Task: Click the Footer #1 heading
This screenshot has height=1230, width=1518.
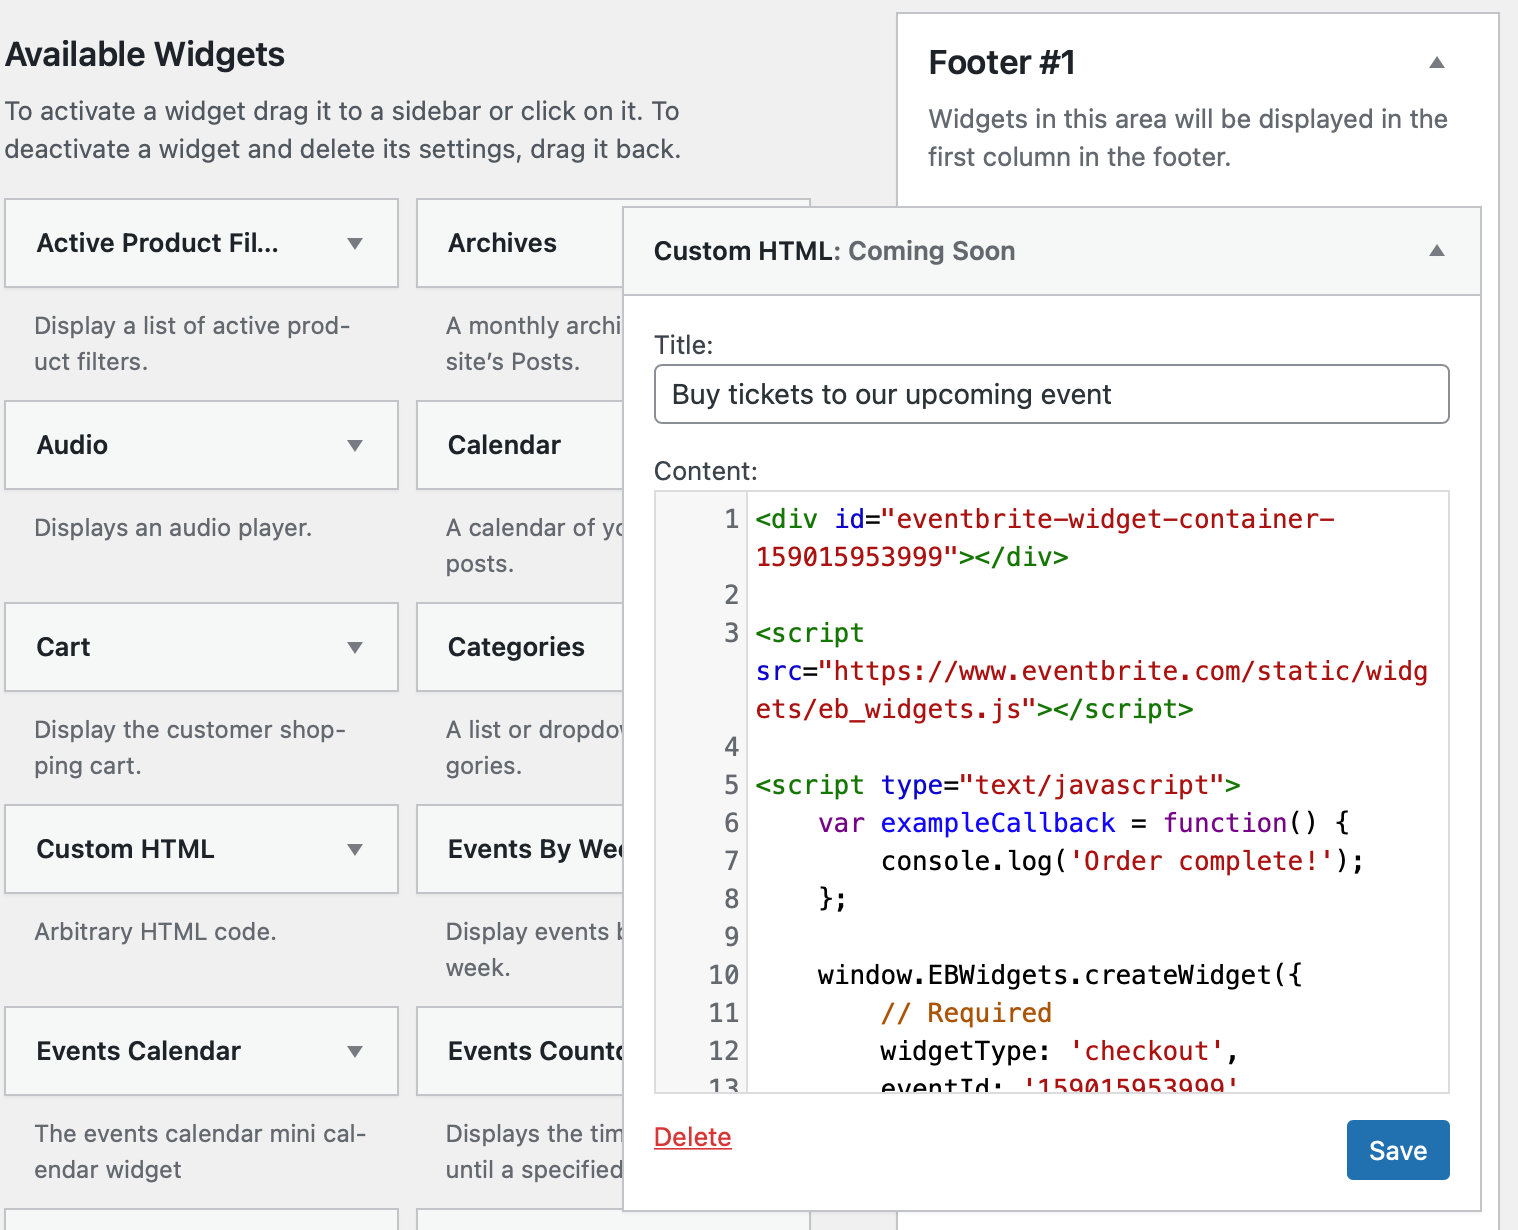Action: [x=1002, y=62]
